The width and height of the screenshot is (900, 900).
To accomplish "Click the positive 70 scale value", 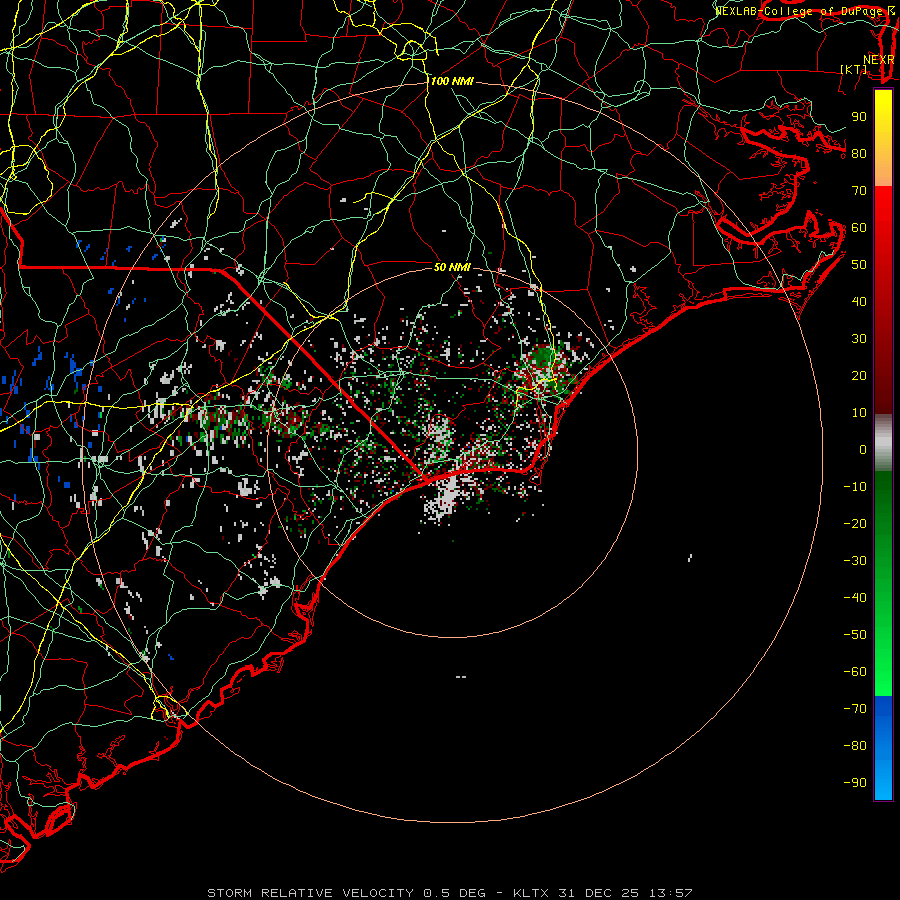I will click(859, 191).
